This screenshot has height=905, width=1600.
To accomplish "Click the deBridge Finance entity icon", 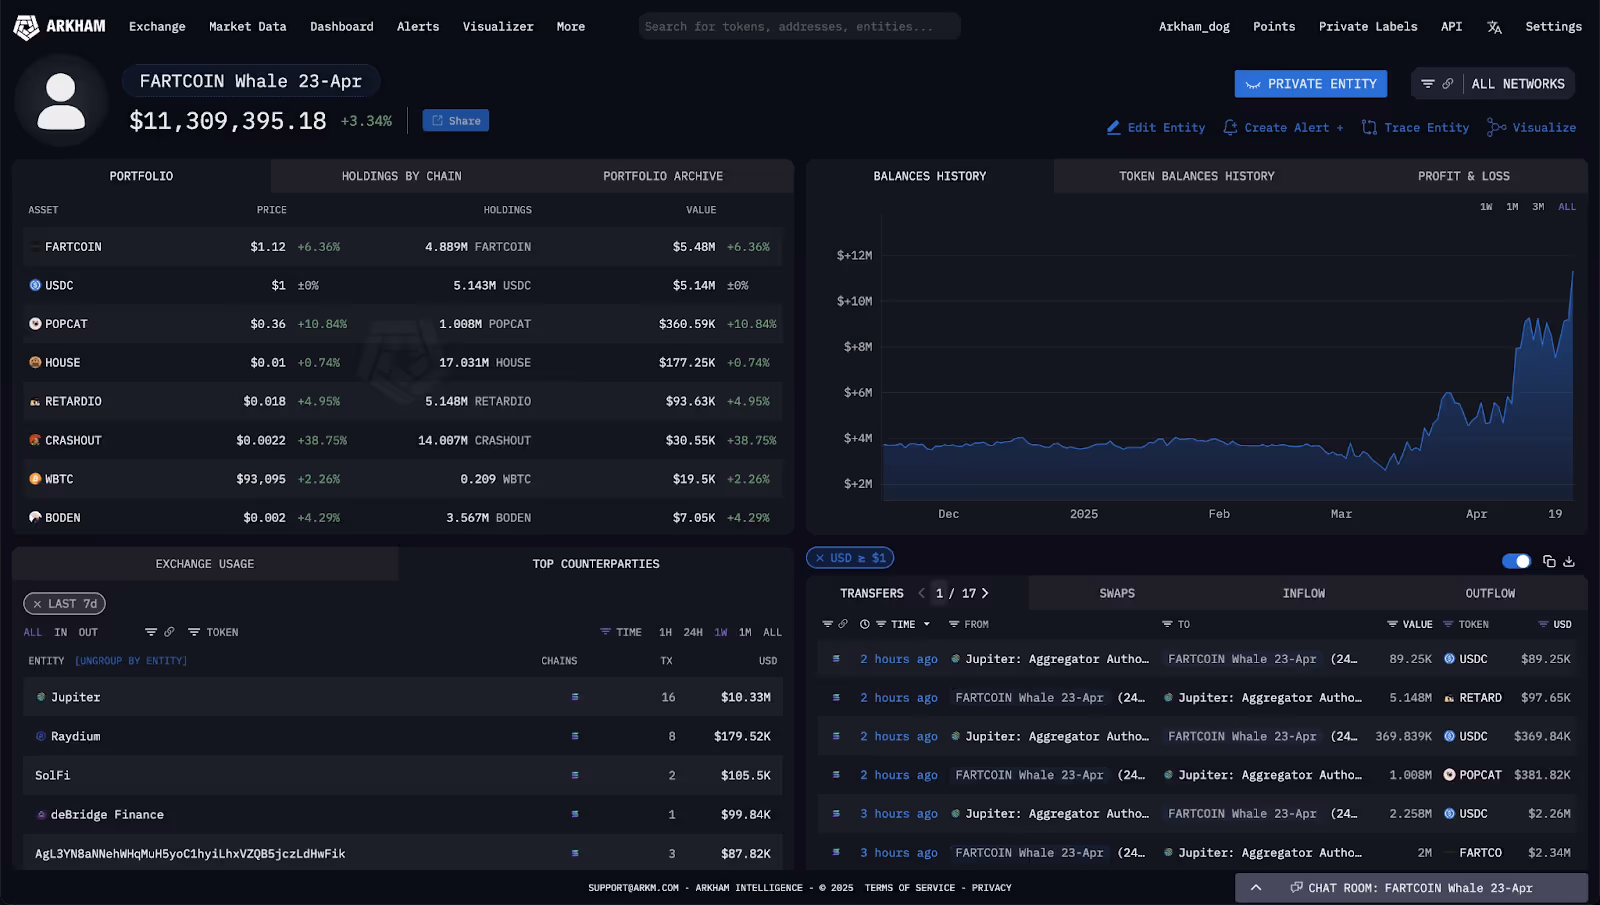I will (41, 814).
